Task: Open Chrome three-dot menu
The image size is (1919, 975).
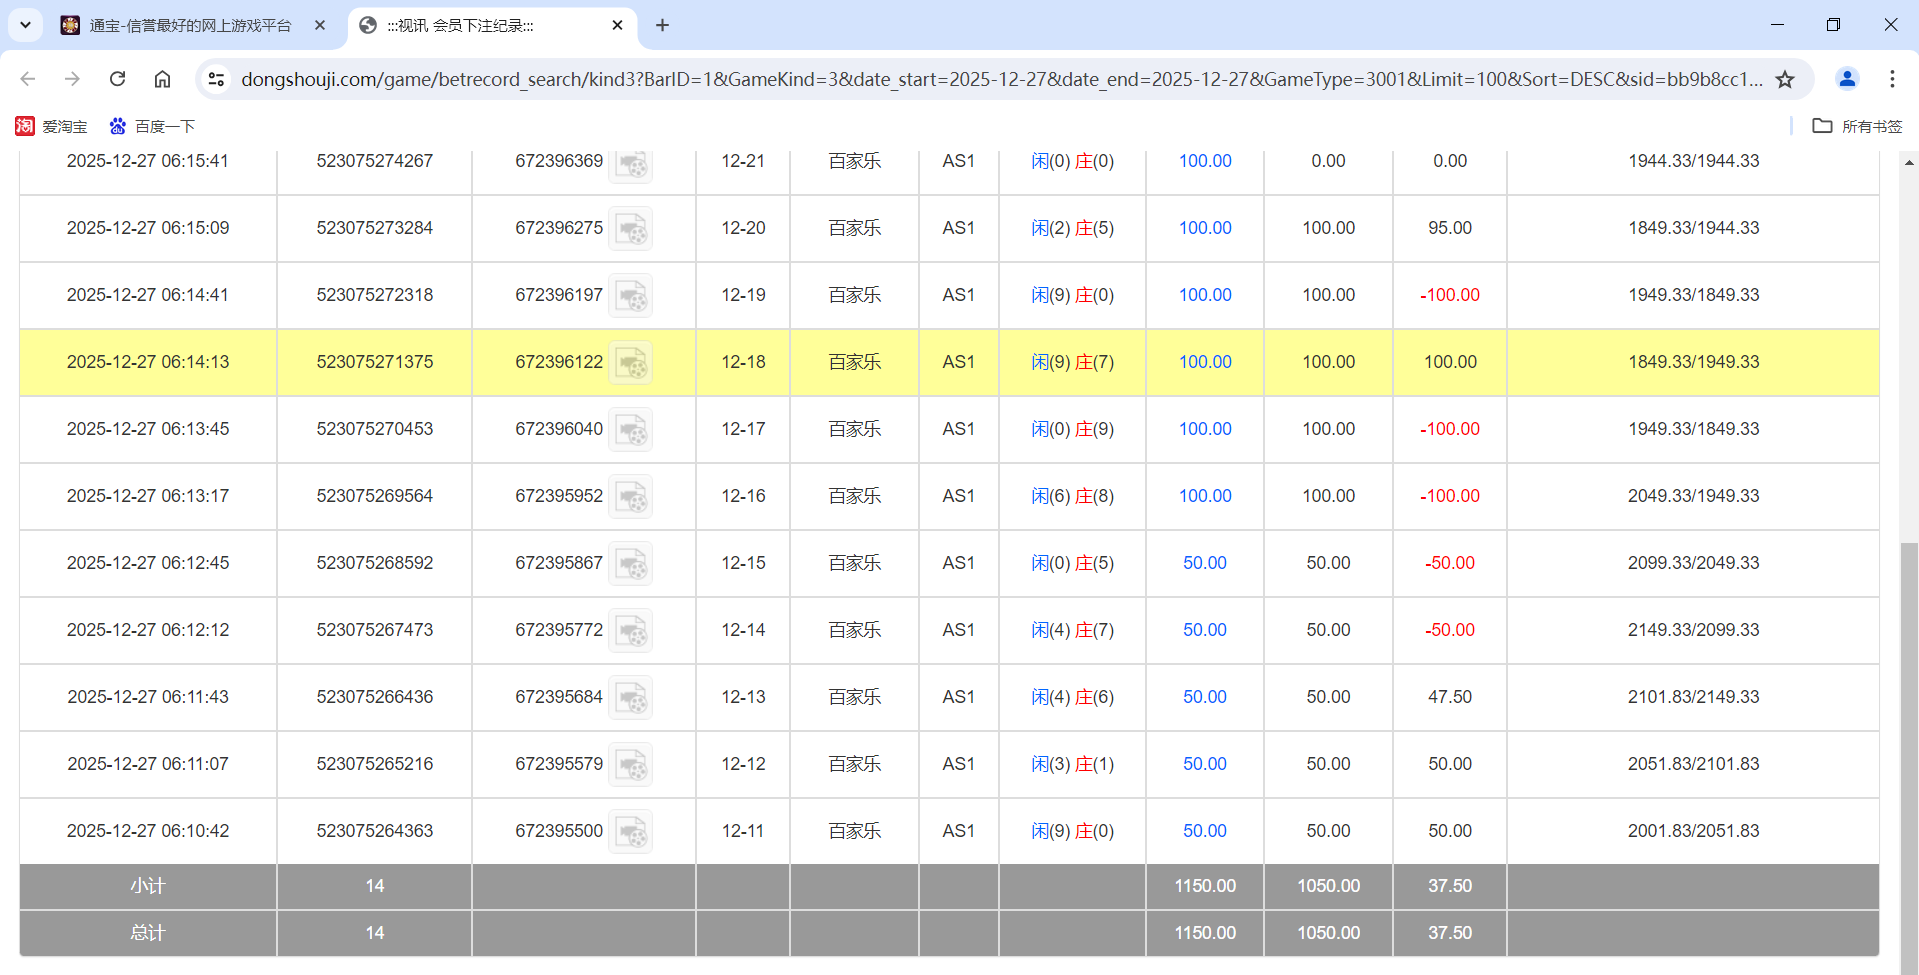Action: (x=1892, y=79)
